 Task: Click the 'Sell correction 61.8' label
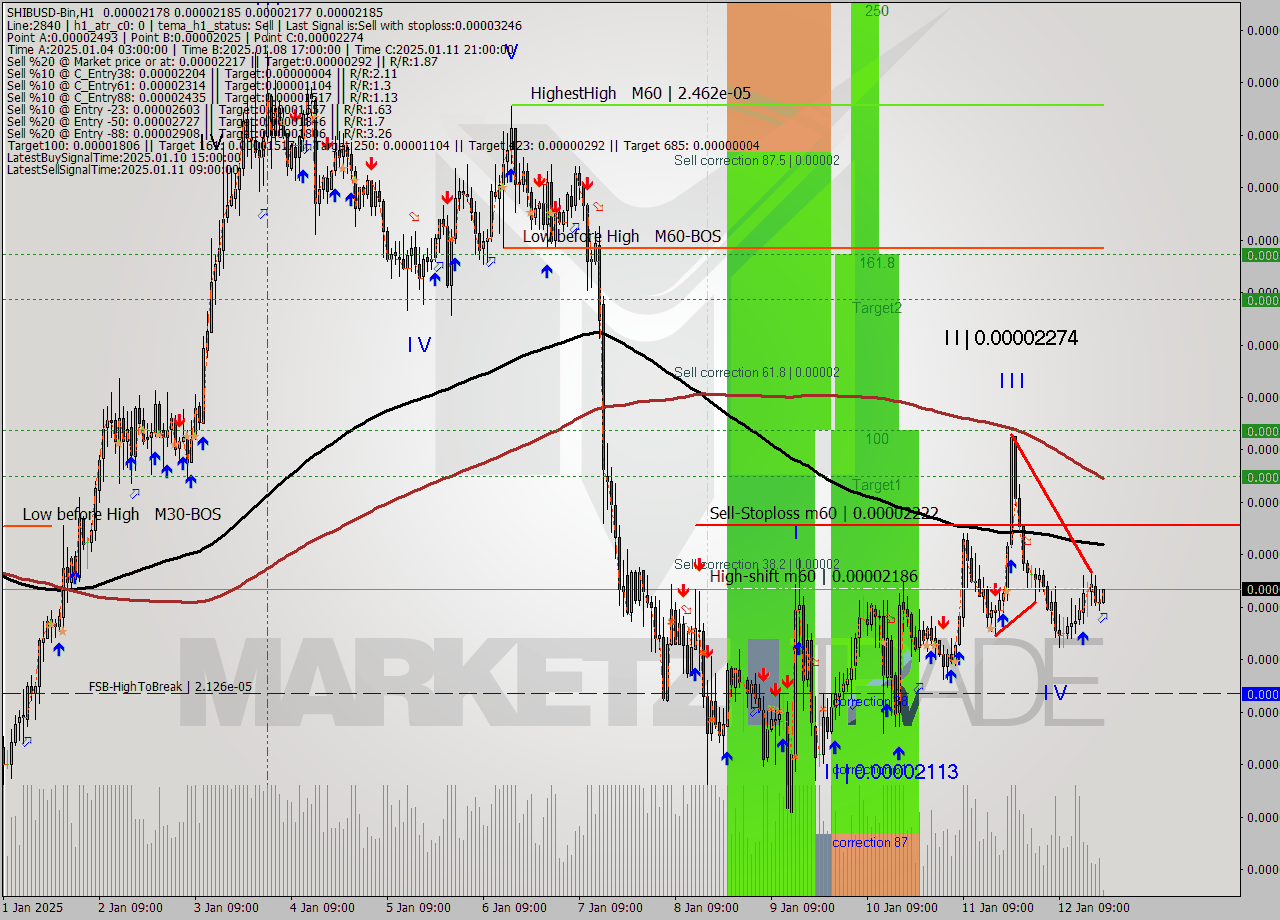pos(757,372)
